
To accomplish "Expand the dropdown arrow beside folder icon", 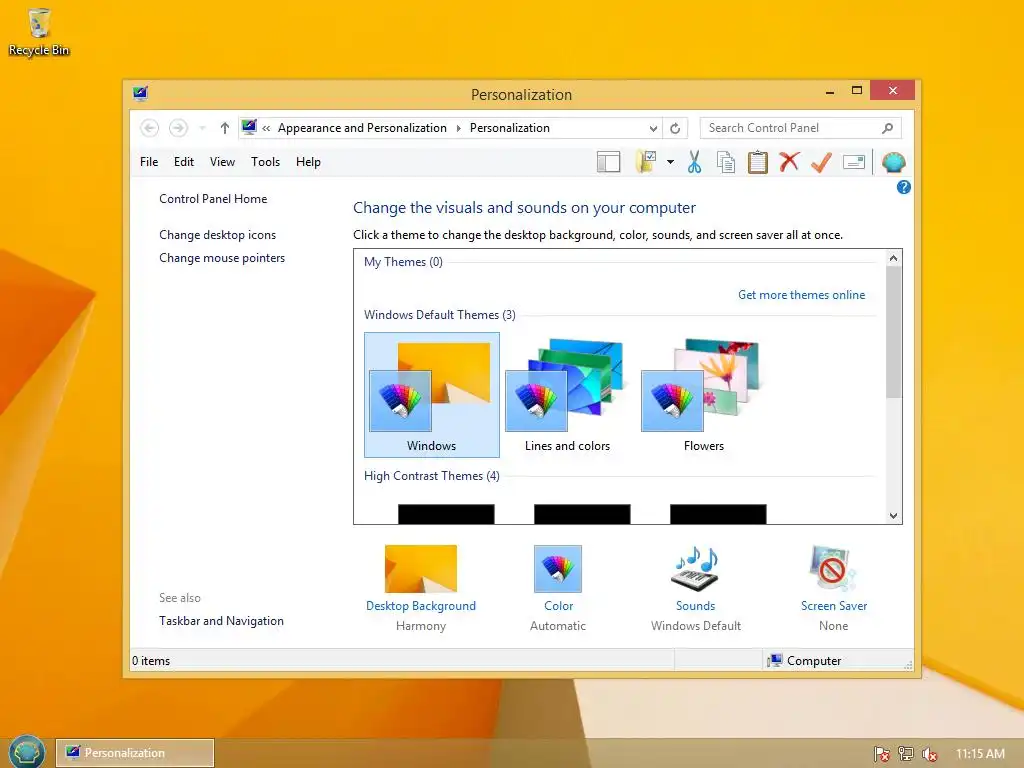I will coord(670,162).
